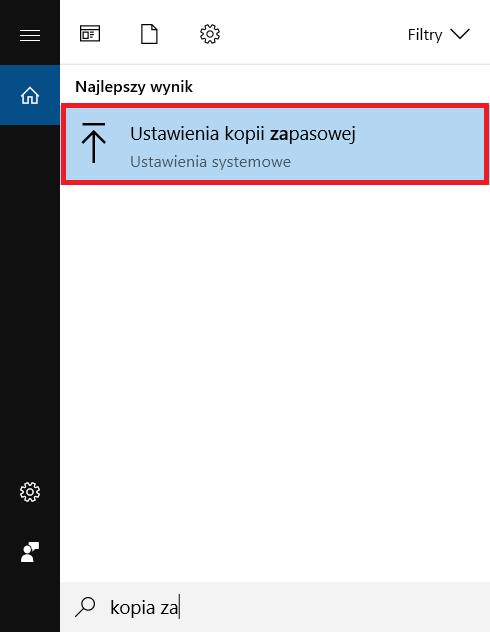Select the highlighted best match row
Screen dimensions: 490x632
pos(275,144)
